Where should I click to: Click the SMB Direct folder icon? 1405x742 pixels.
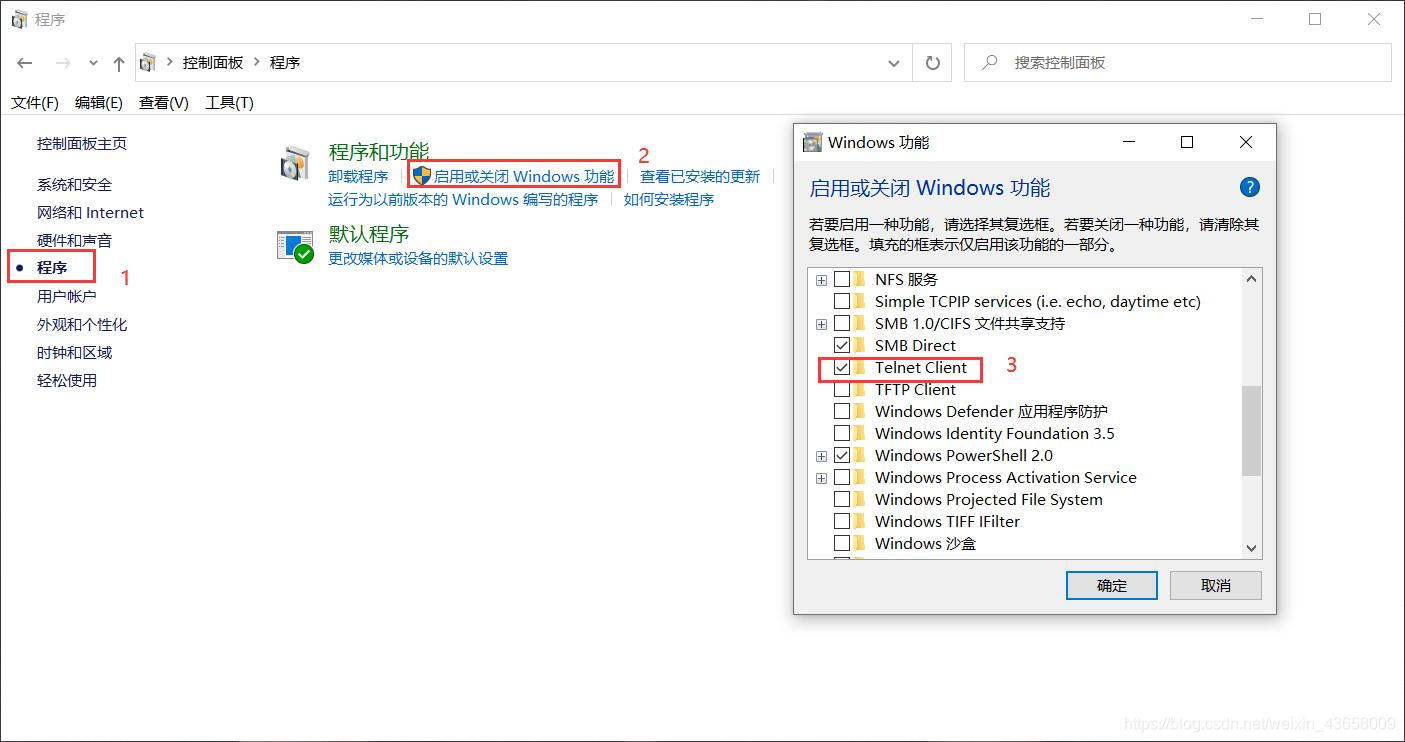coord(860,345)
